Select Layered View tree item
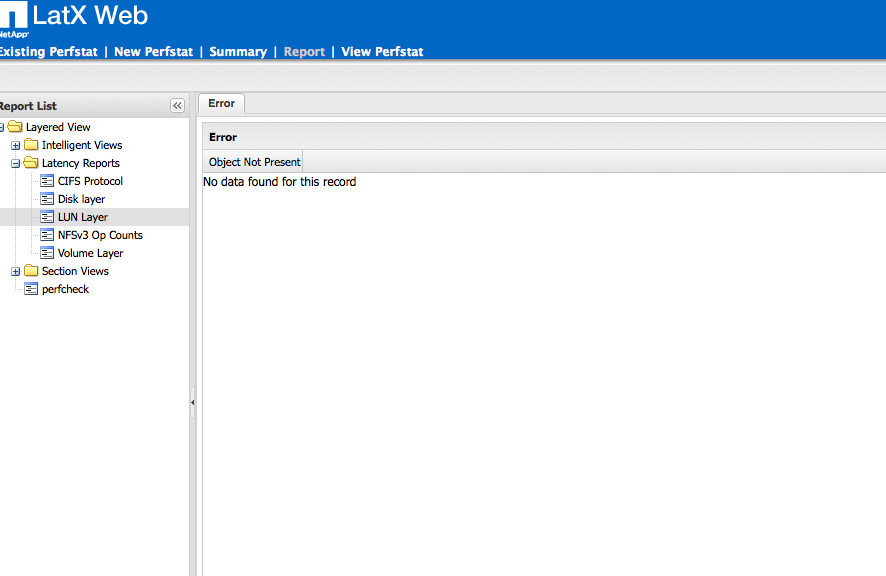 tap(58, 127)
